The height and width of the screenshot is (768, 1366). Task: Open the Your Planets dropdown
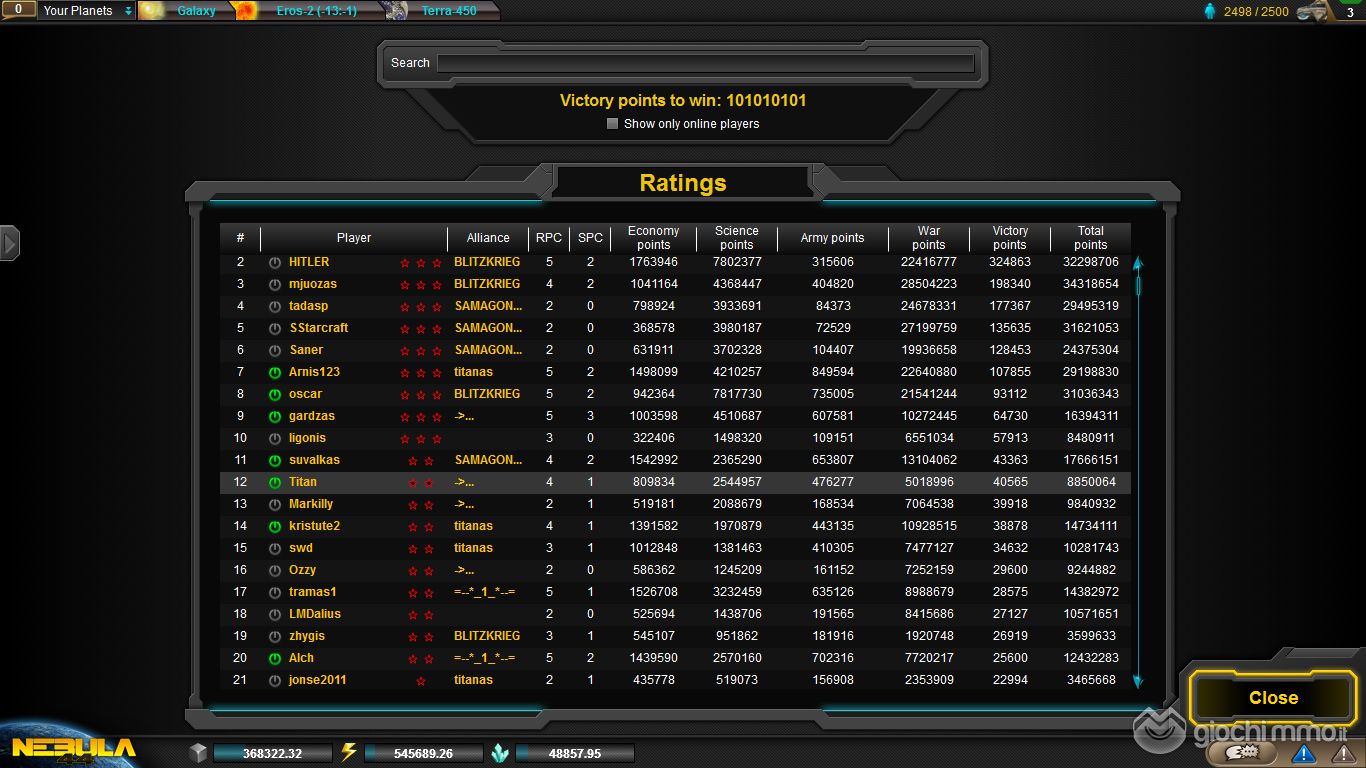coord(87,11)
